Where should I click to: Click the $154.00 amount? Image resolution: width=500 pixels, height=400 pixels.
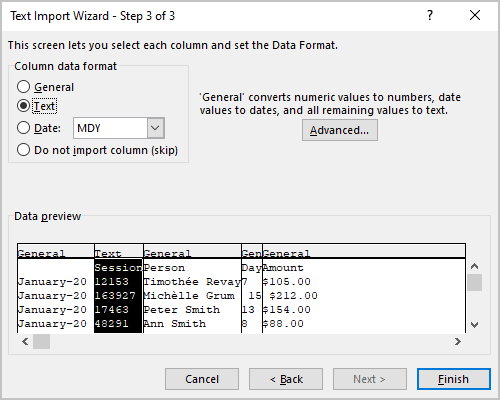(287, 310)
